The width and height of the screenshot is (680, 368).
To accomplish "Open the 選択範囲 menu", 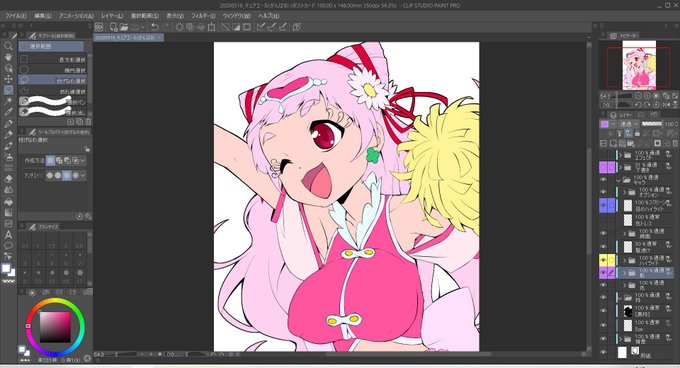I will pyautogui.click(x=145, y=16).
